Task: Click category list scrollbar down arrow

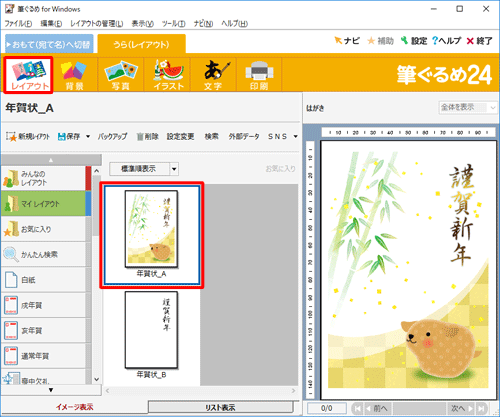Action: click(97, 379)
